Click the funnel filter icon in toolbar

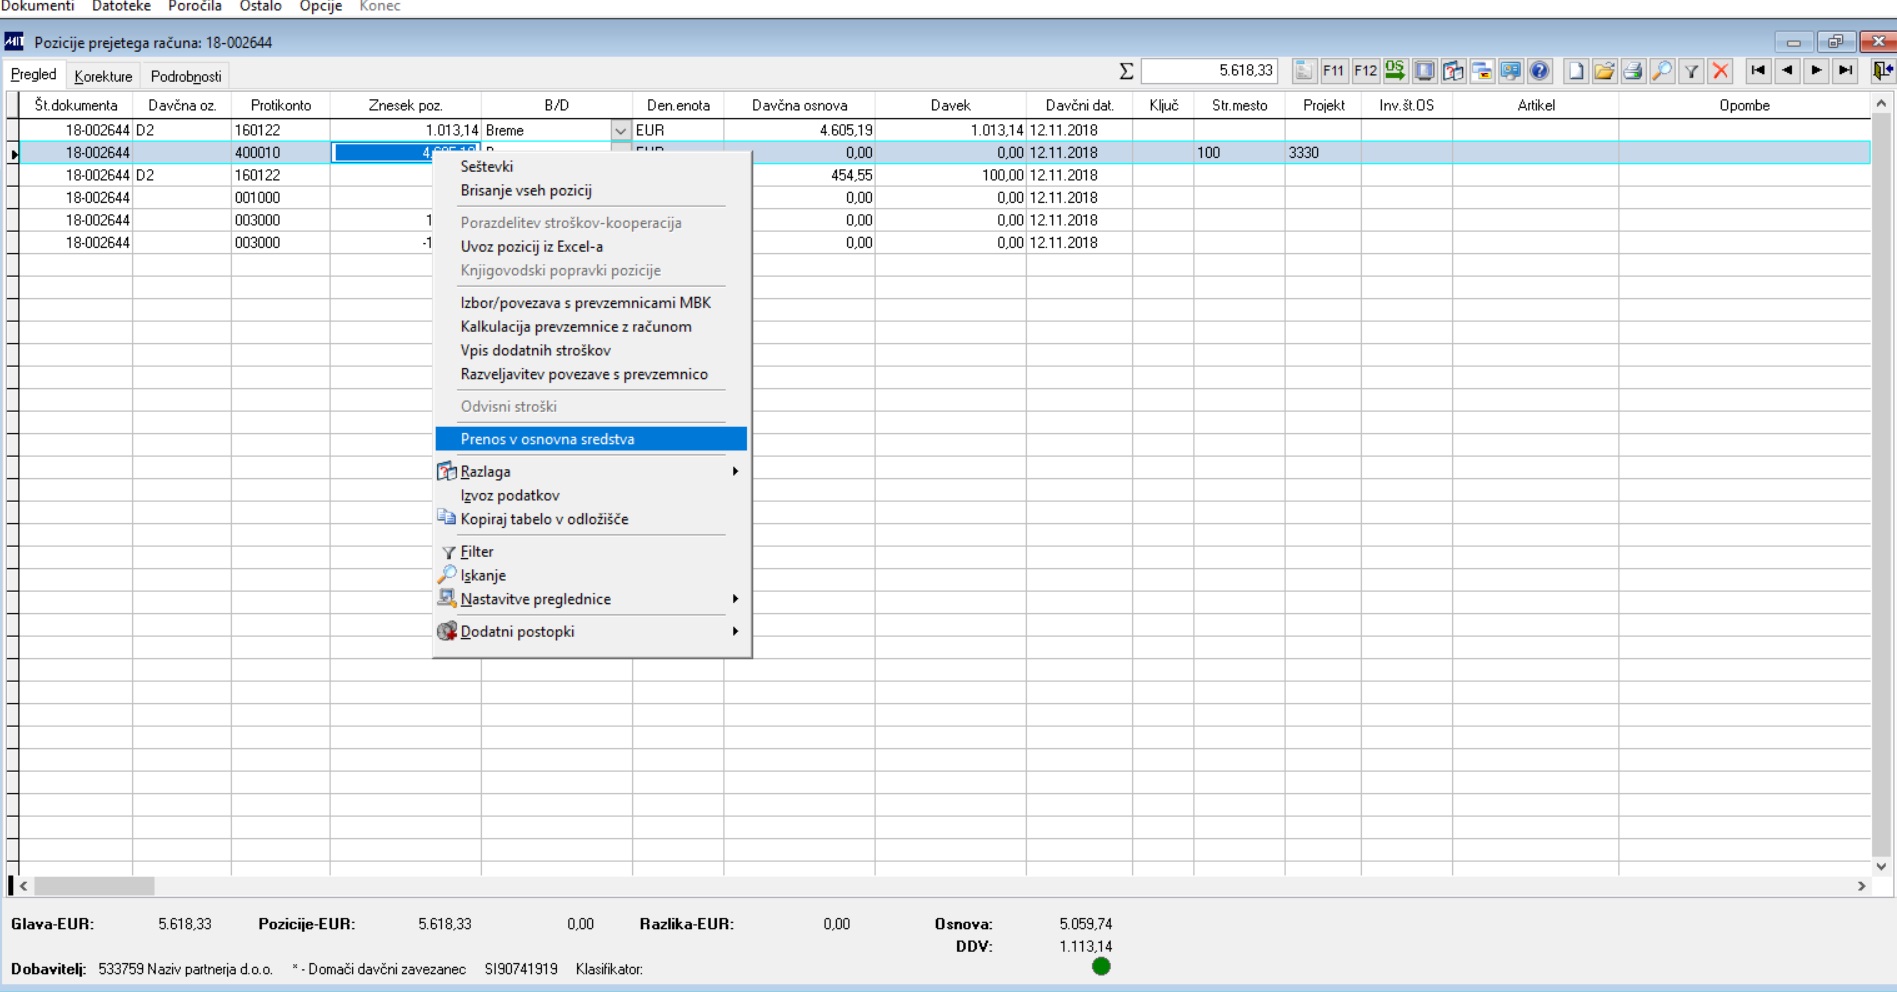point(1691,71)
